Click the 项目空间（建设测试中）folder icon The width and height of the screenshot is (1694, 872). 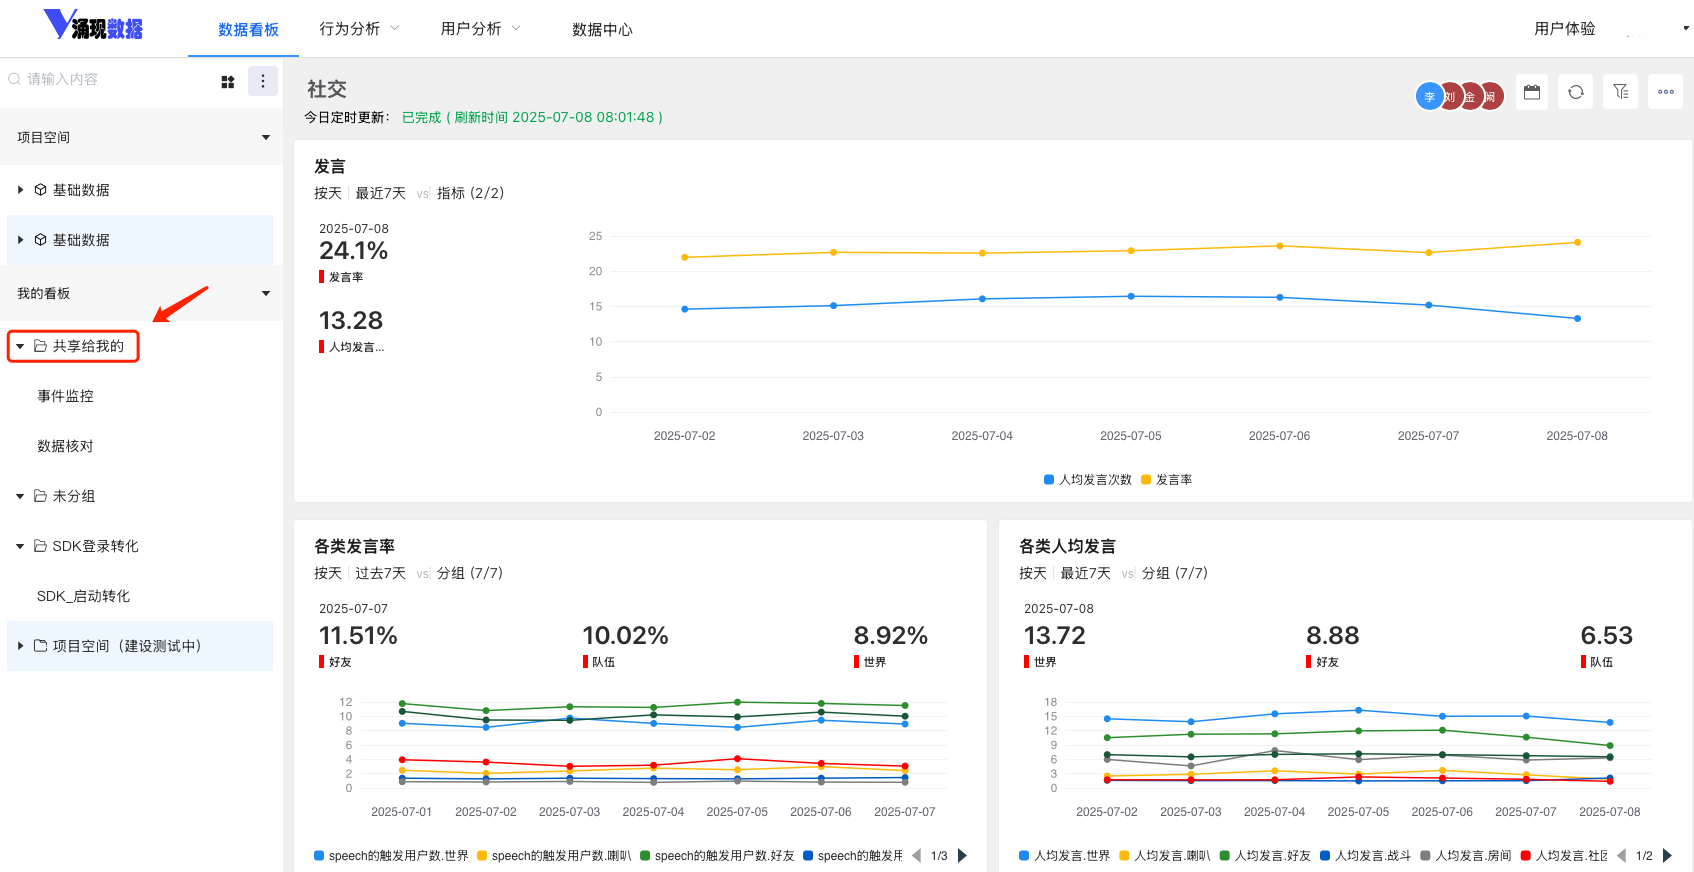pyautogui.click(x=41, y=646)
